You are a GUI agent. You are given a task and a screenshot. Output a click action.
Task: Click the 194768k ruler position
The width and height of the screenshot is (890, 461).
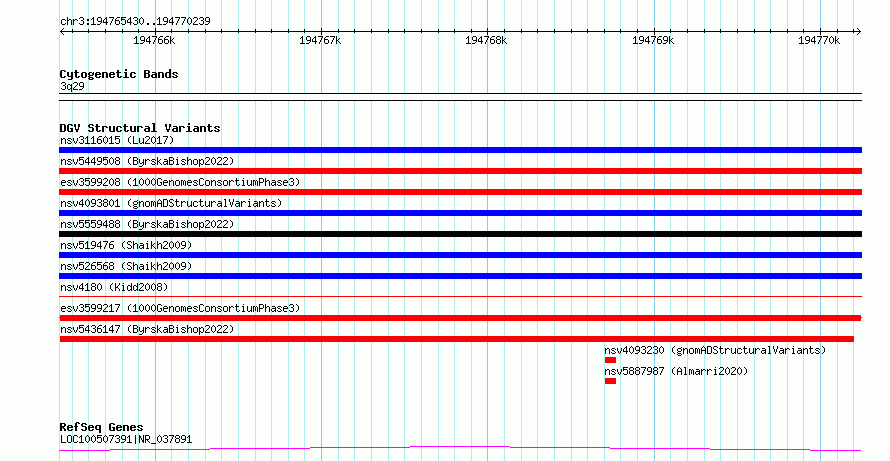point(486,40)
